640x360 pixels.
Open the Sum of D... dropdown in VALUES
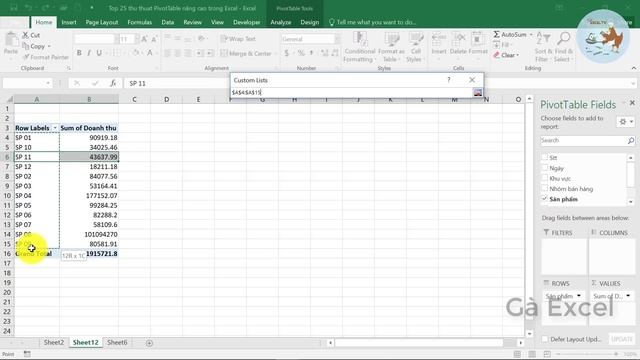628,296
